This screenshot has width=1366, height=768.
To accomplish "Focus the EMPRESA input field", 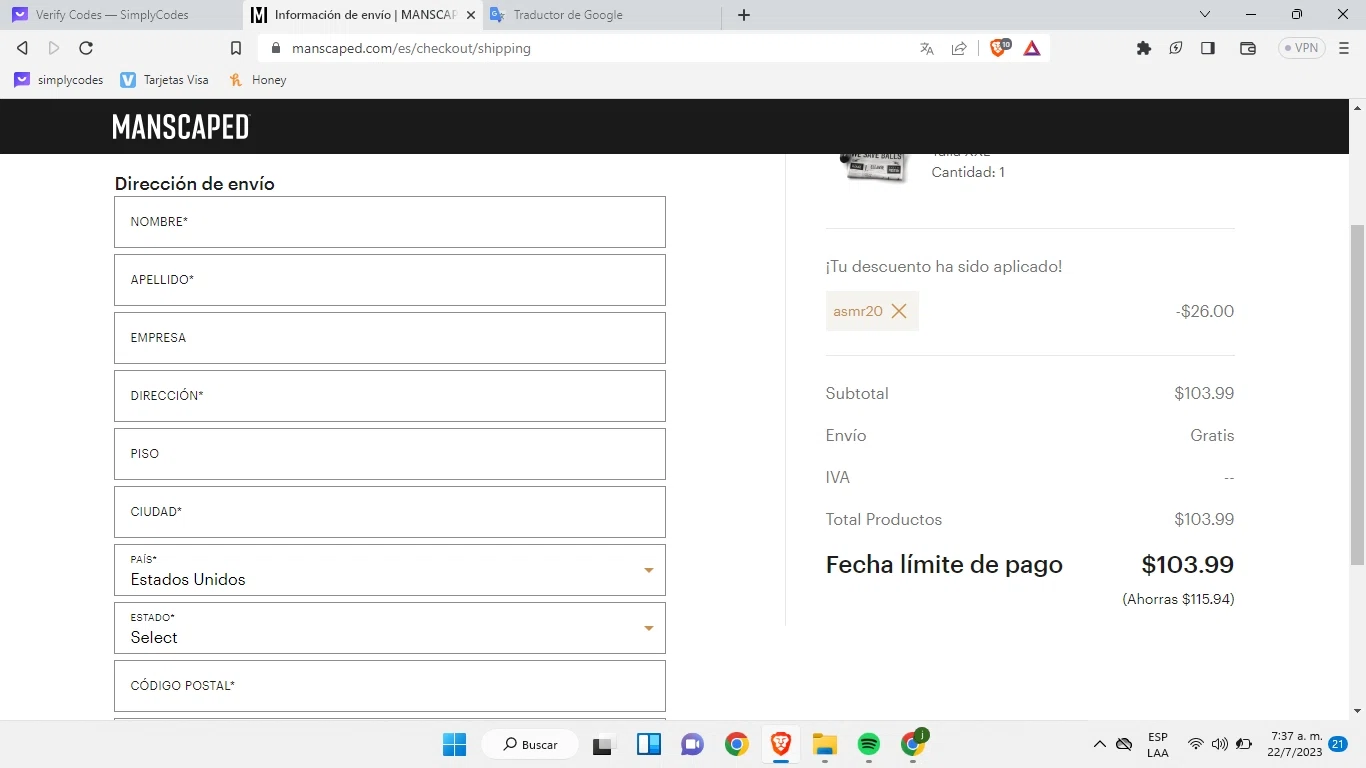I will click(390, 338).
